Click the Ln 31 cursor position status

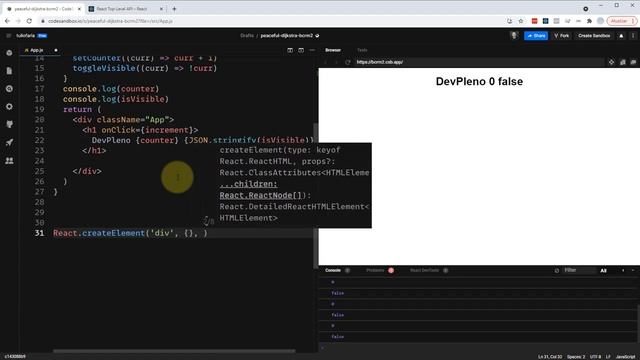pyautogui.click(x=550, y=357)
